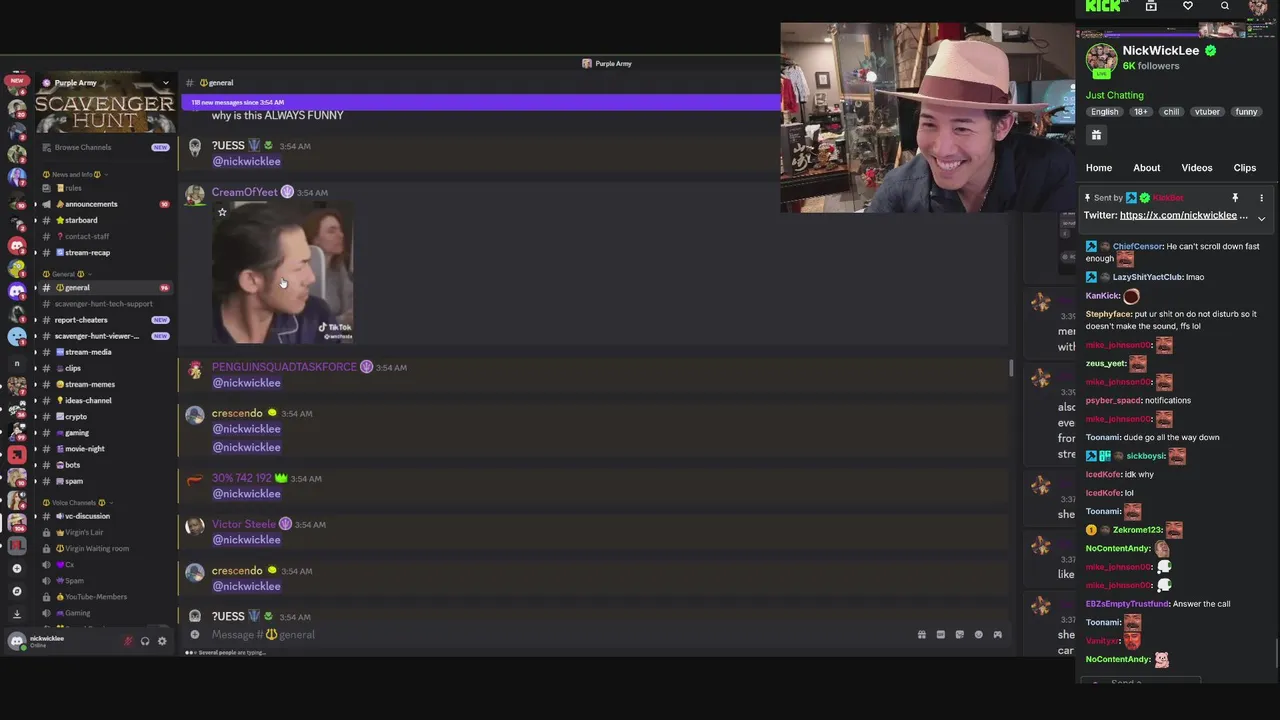Click the NEW unread indicator above server list
This screenshot has height=720, width=1280.
point(16,80)
